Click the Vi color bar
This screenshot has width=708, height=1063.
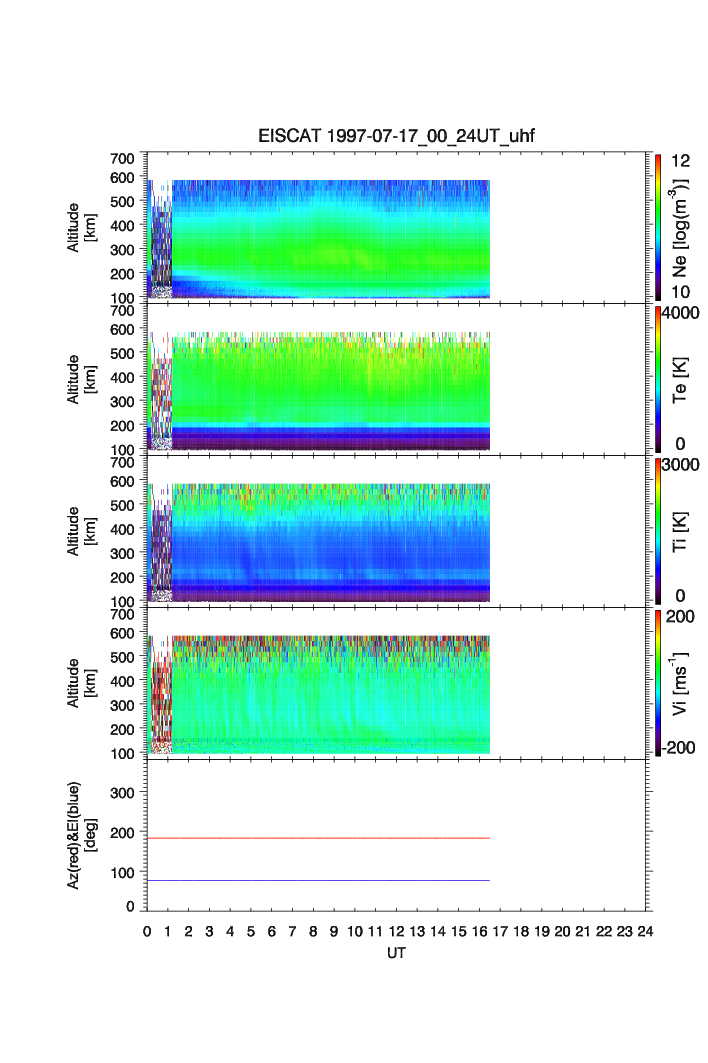click(x=658, y=683)
